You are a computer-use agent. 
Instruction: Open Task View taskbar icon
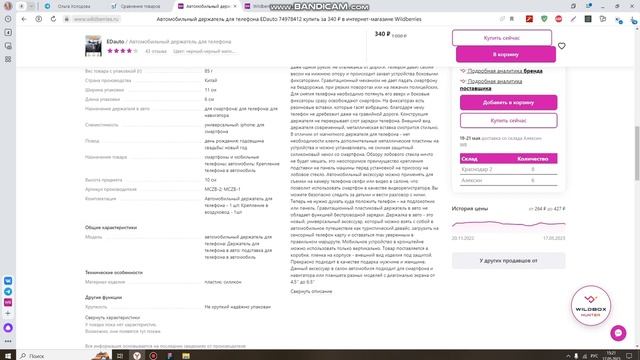(120, 356)
